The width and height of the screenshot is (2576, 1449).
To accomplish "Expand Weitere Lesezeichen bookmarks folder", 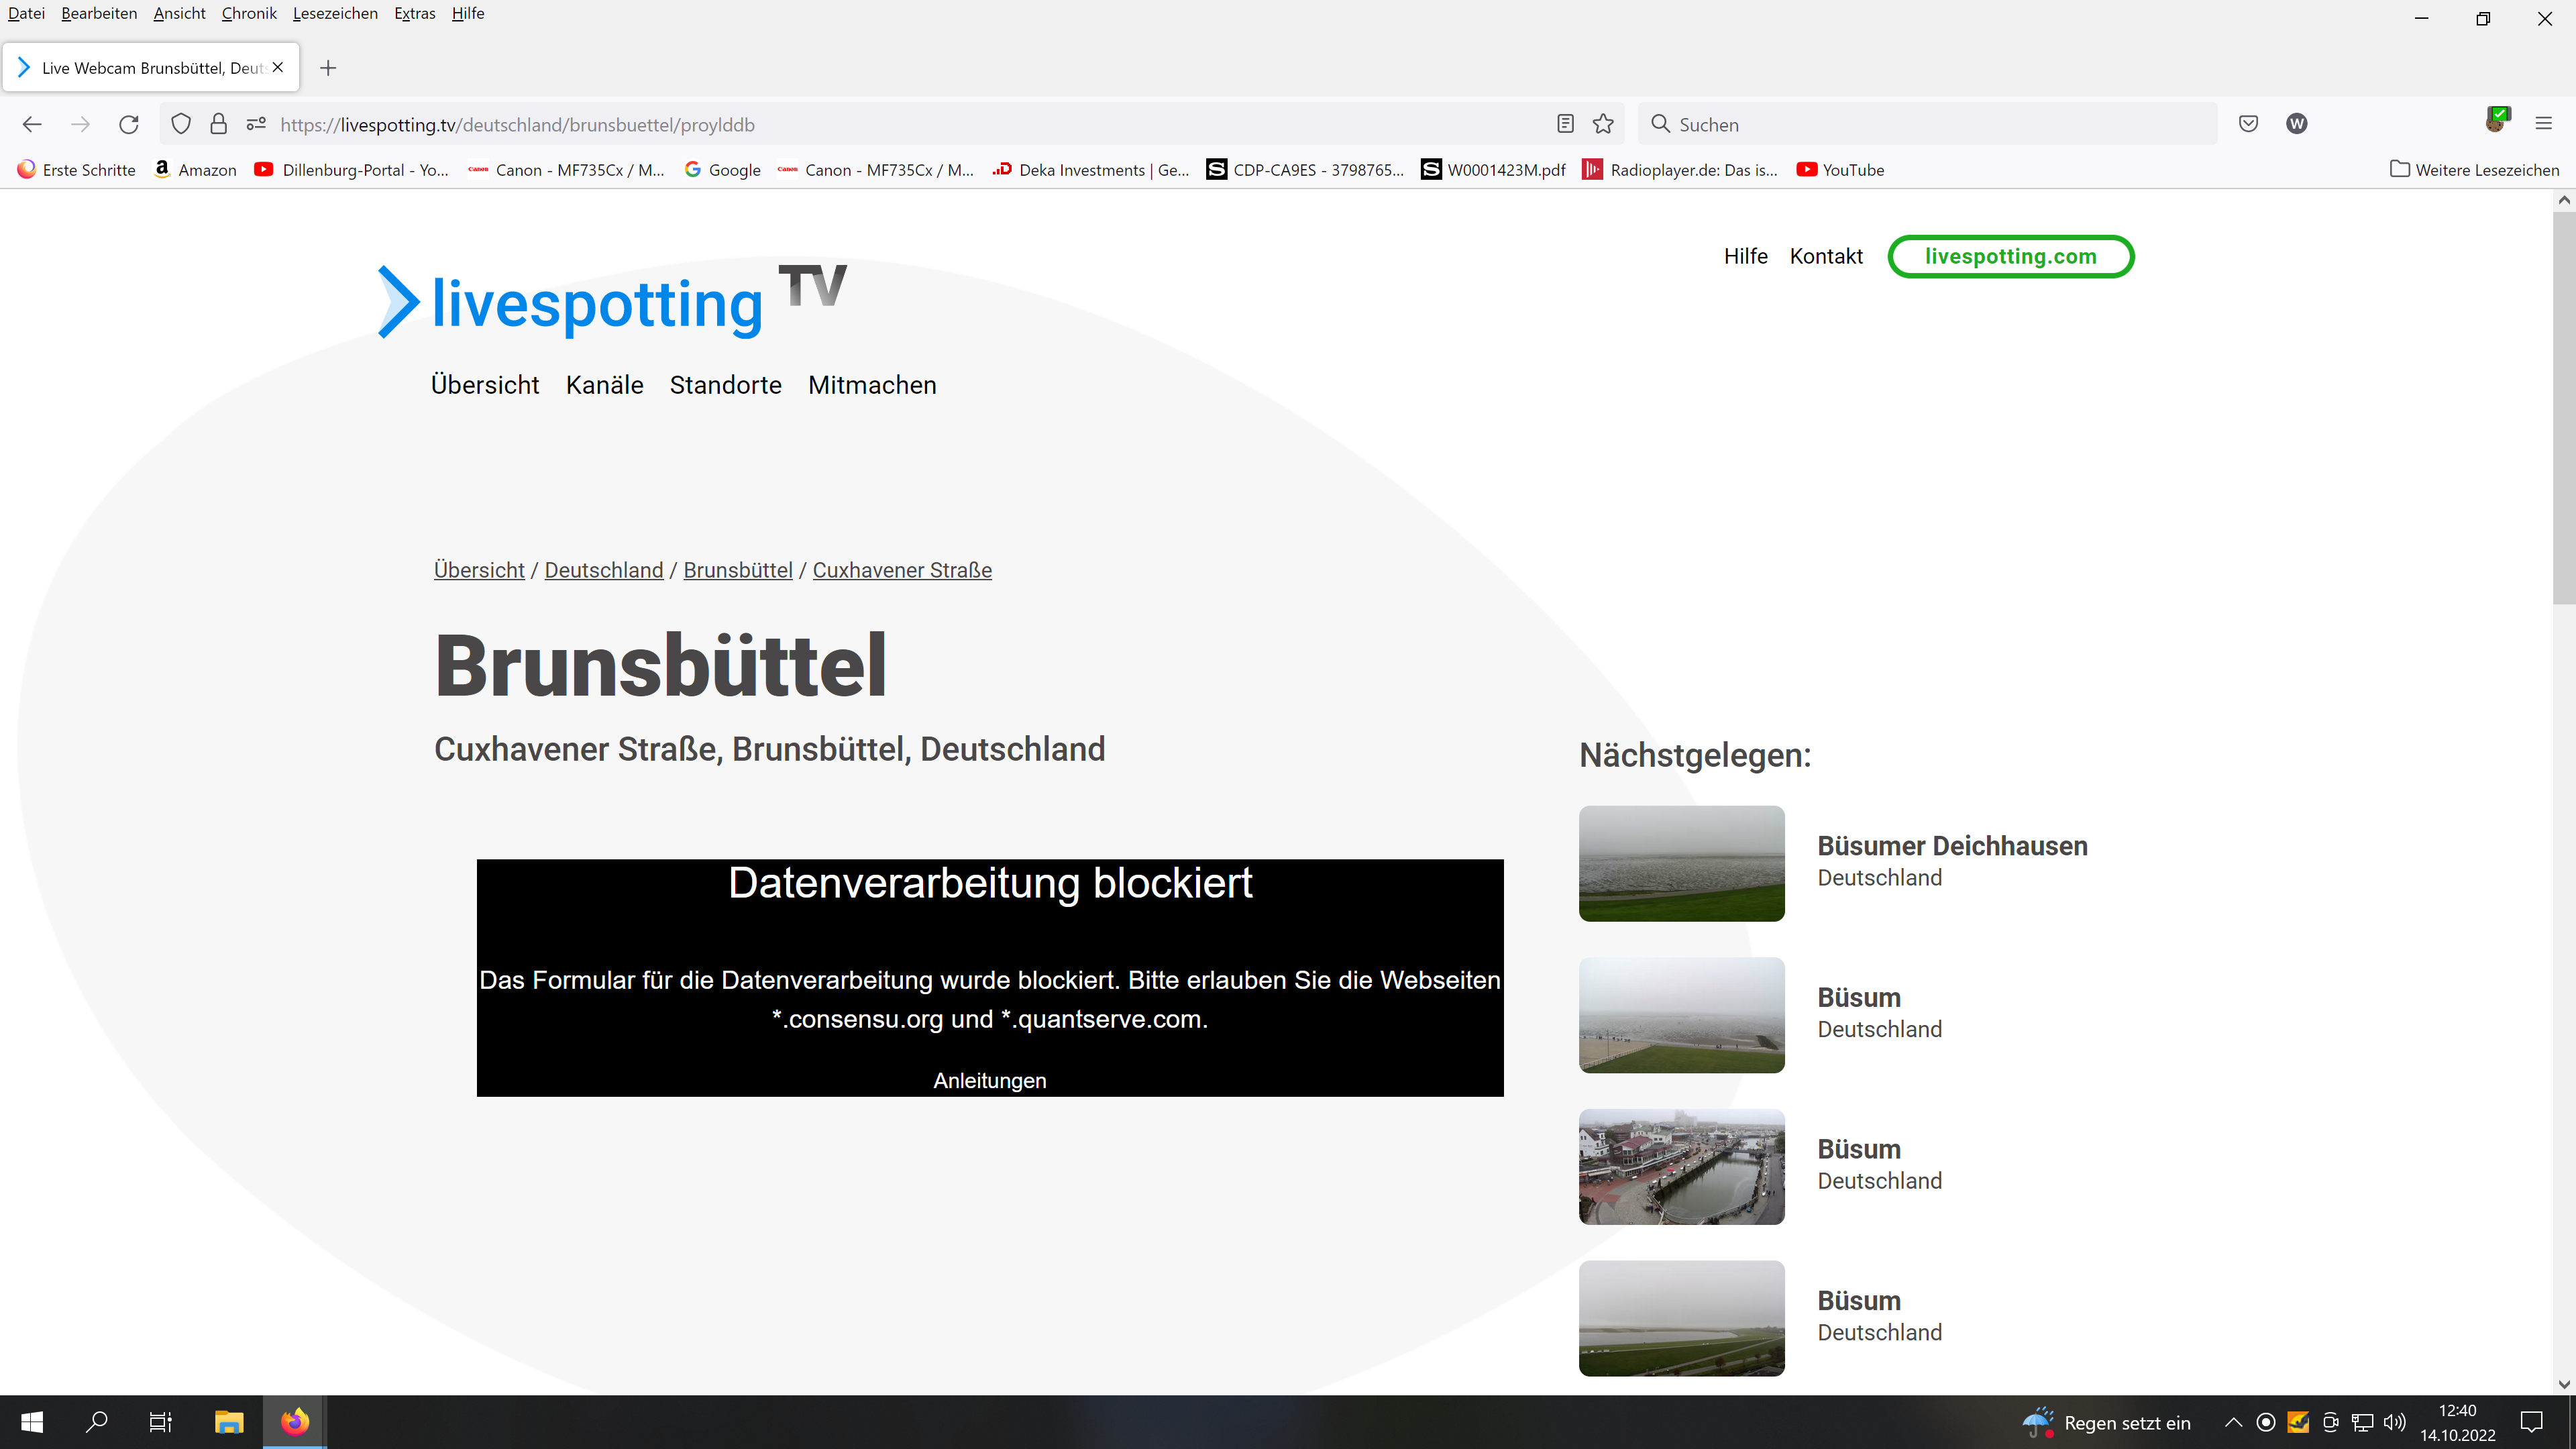I will [x=2474, y=170].
